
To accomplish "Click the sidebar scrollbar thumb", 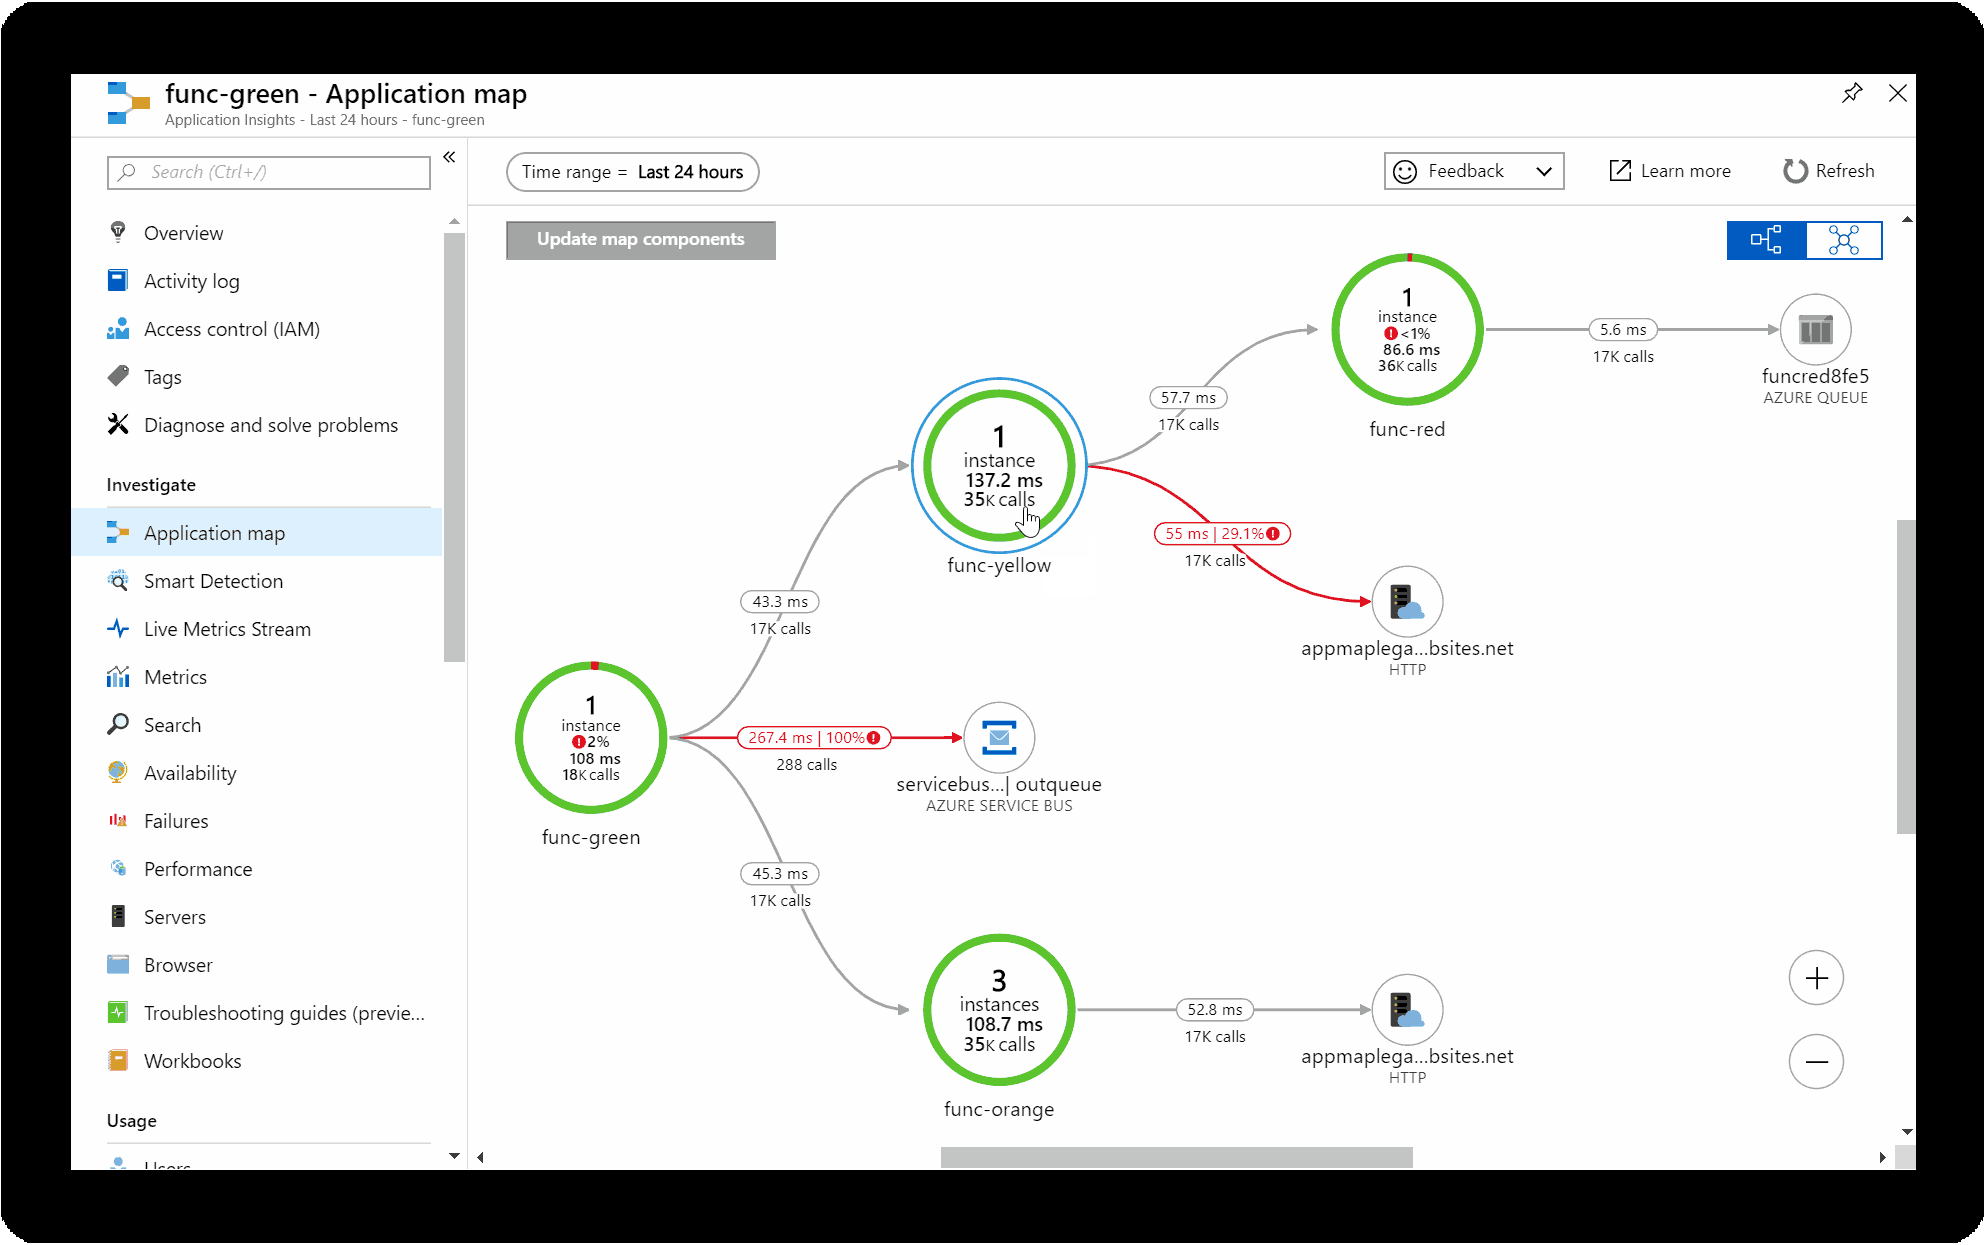I will 454,447.
